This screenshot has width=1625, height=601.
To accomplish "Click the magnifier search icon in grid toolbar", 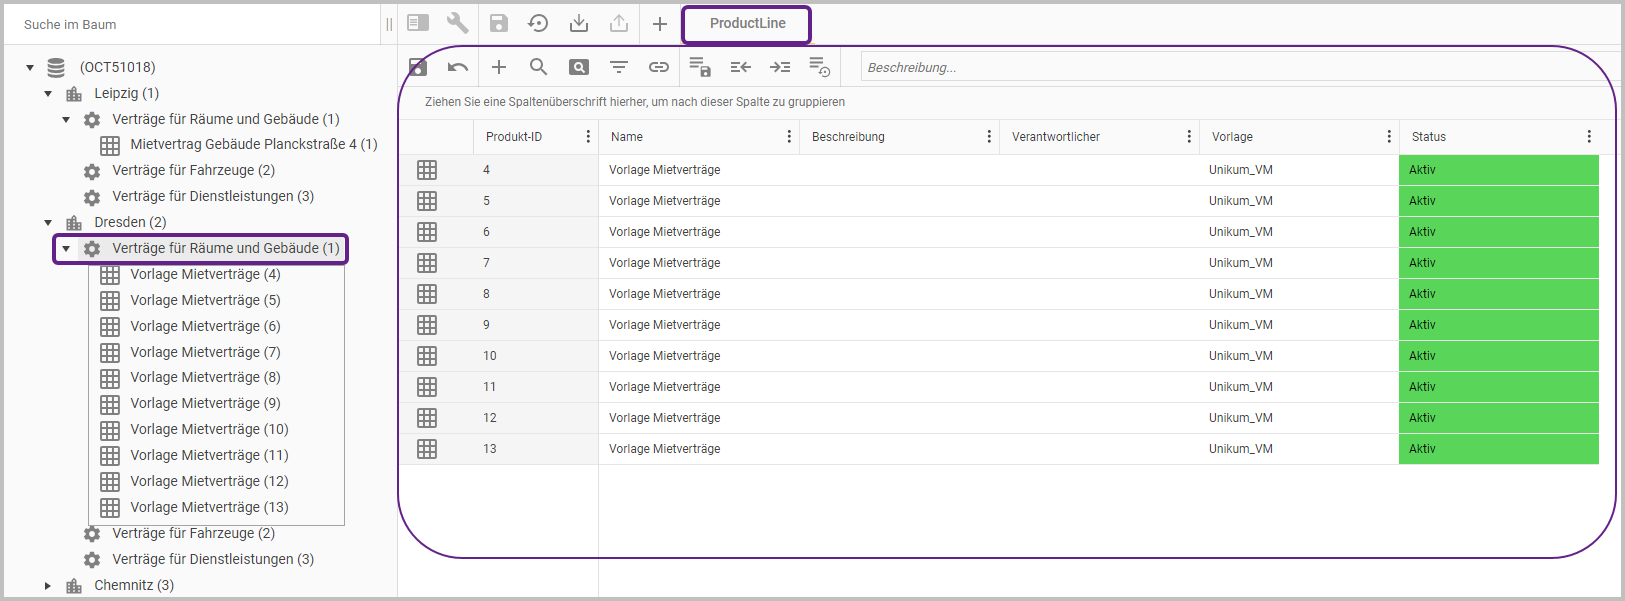I will (538, 67).
